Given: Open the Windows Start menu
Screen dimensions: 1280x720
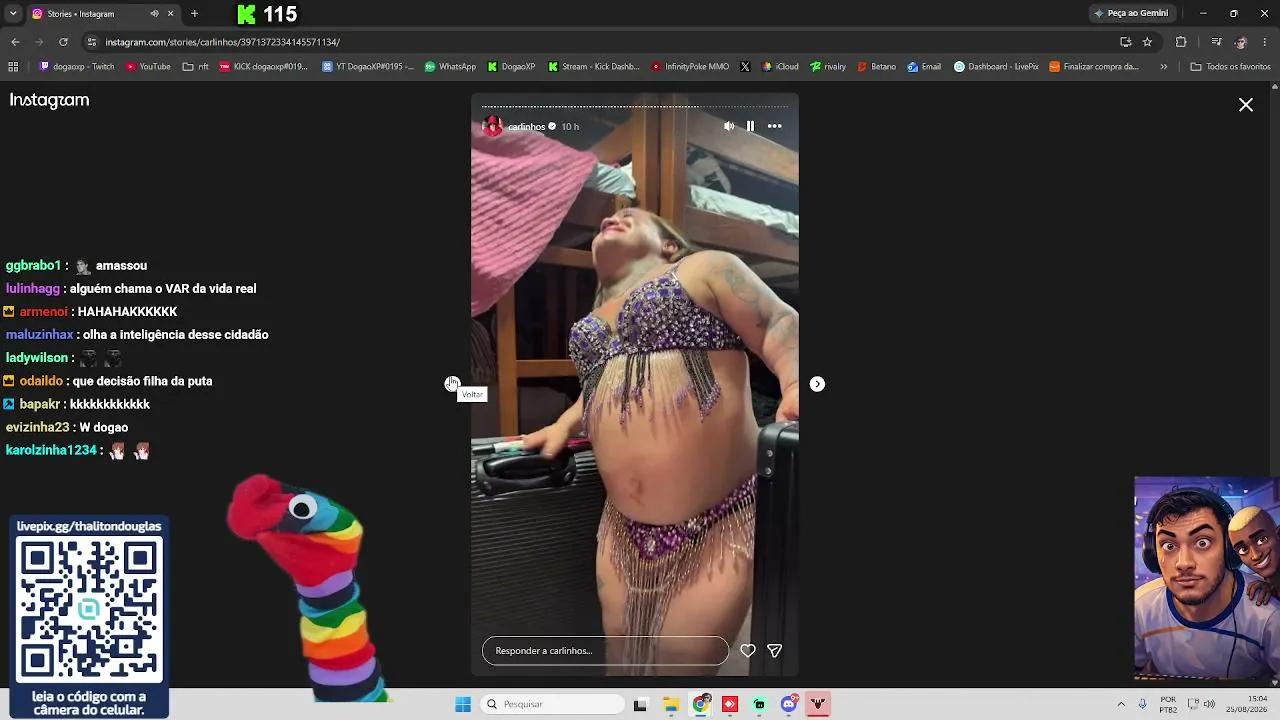Looking at the screenshot, I should click(x=463, y=704).
